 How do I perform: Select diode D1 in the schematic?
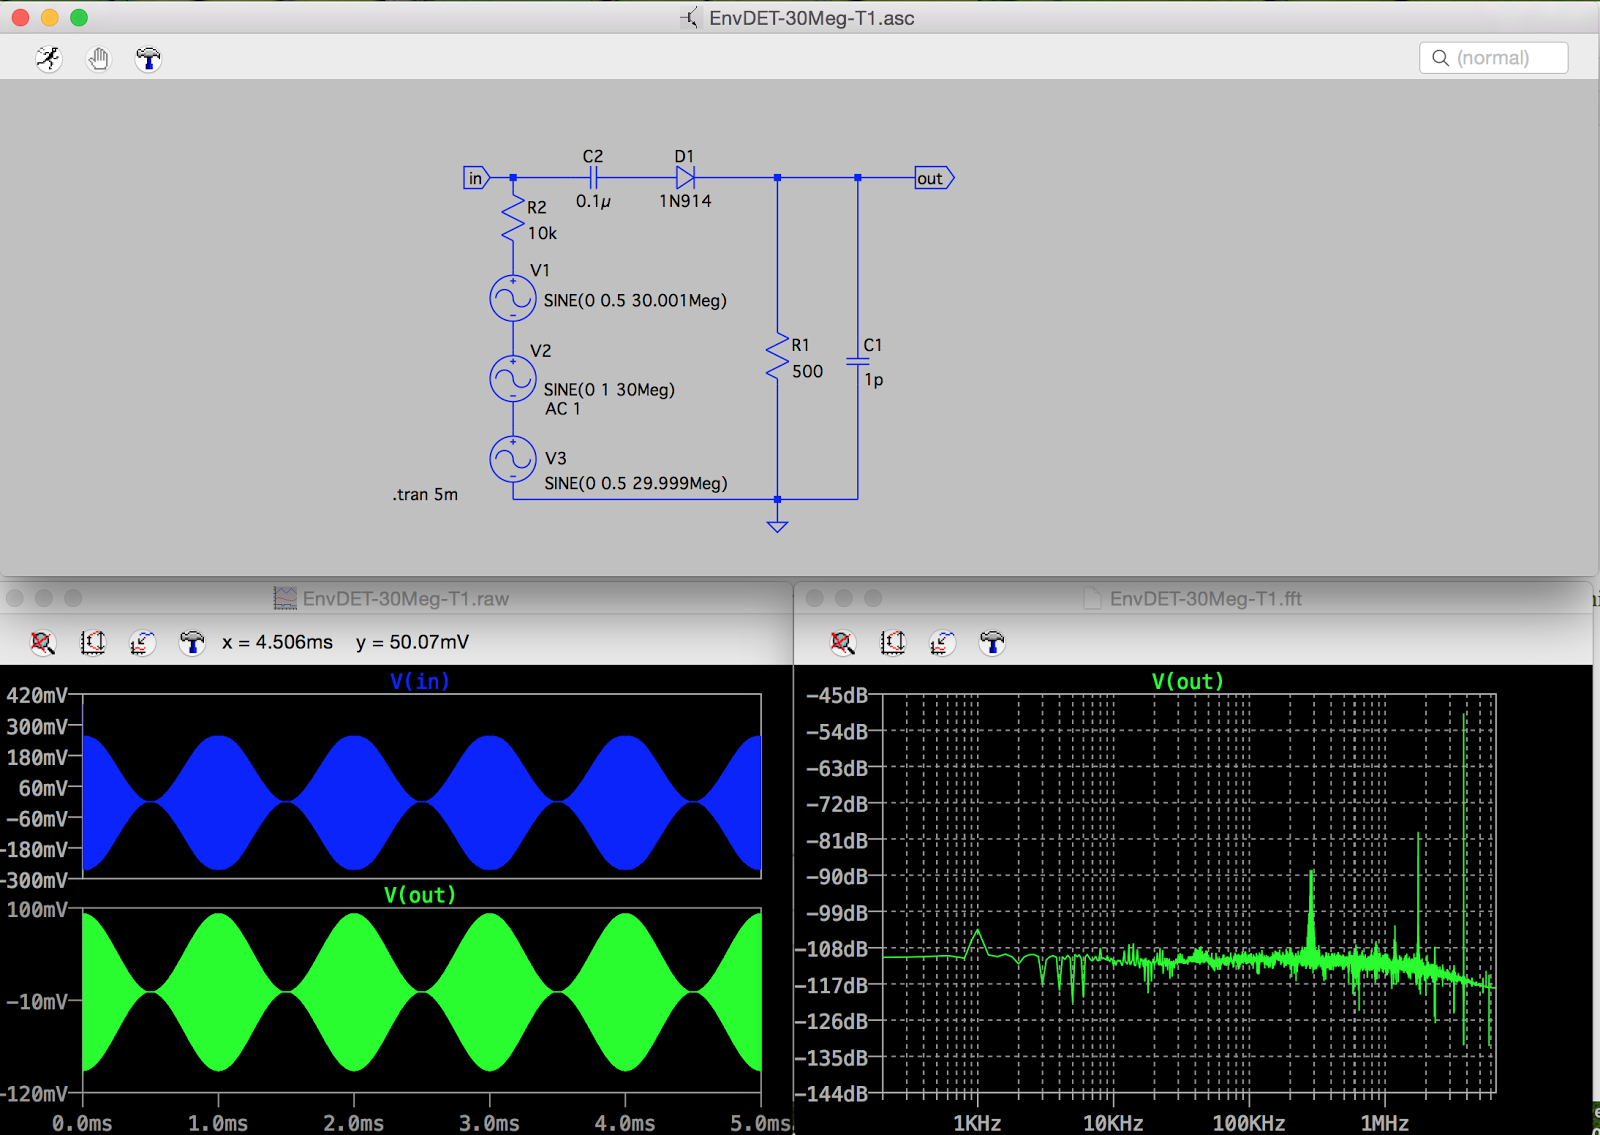[685, 175]
